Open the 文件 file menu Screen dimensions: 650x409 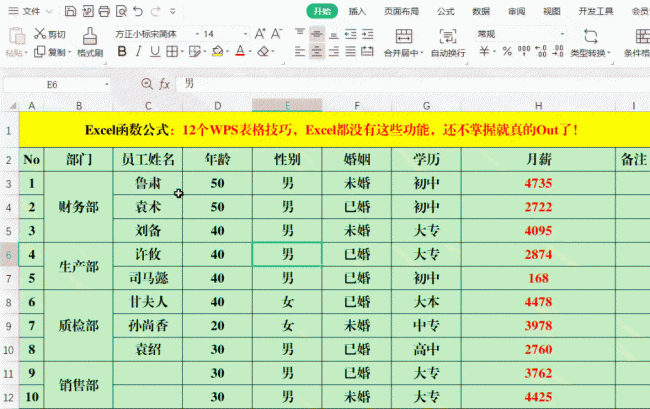pyautogui.click(x=30, y=11)
